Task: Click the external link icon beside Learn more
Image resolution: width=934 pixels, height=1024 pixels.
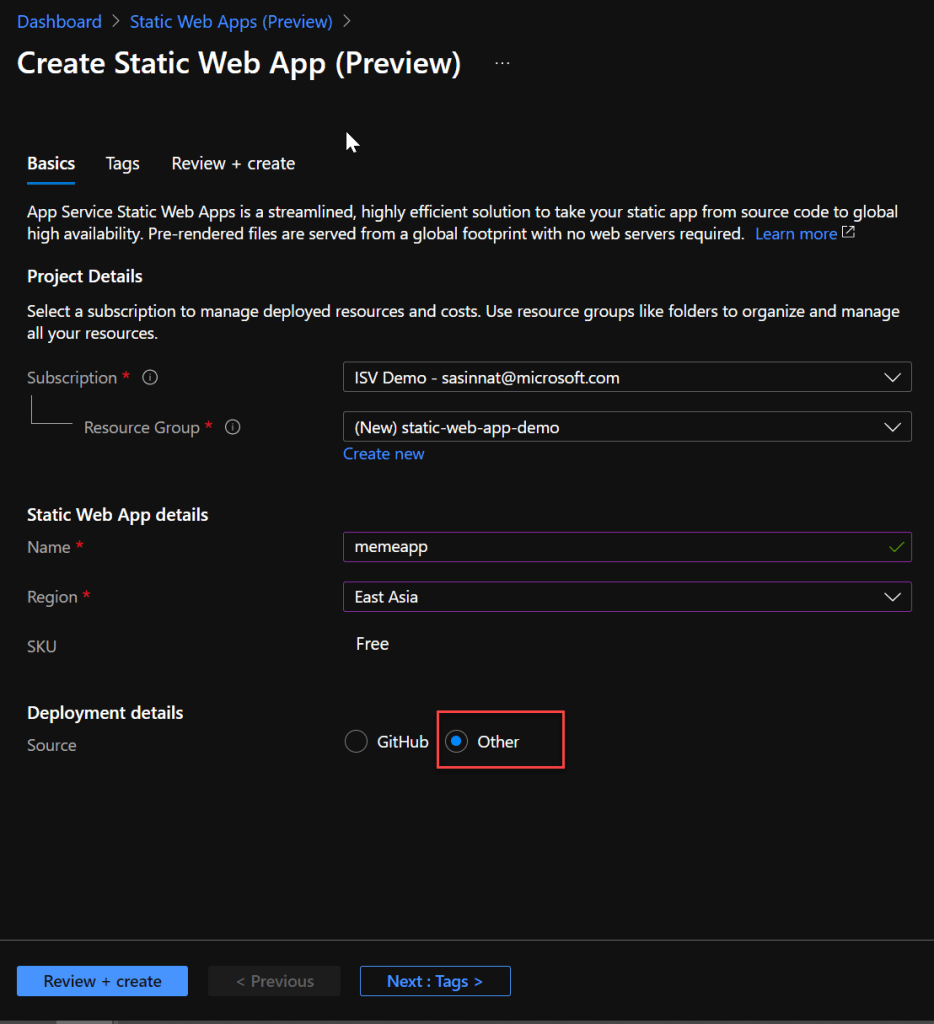Action: (848, 232)
